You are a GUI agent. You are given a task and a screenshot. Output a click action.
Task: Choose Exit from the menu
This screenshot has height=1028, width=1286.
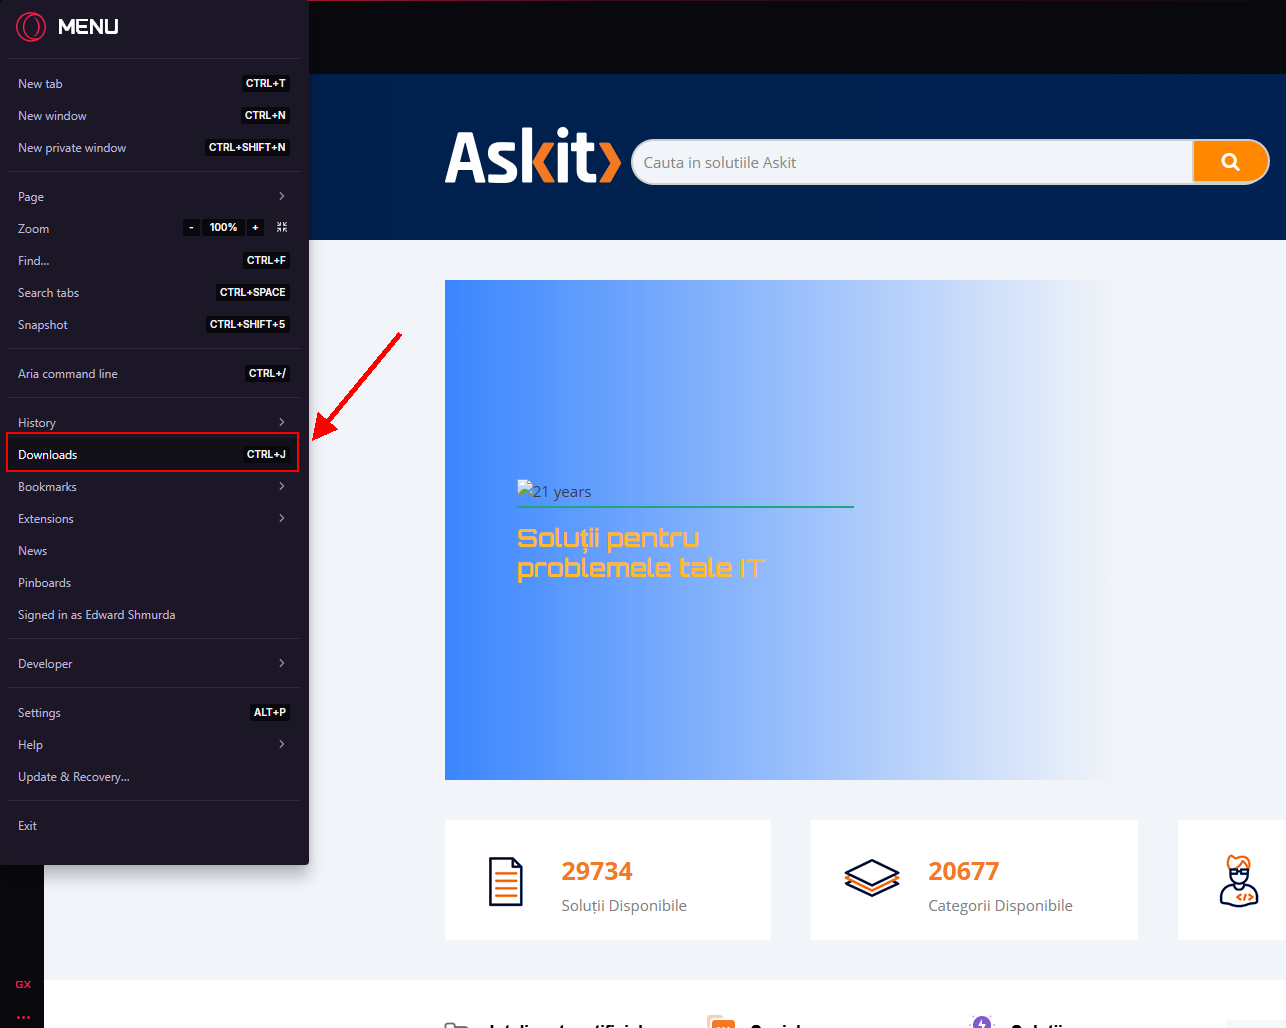[x=28, y=826]
